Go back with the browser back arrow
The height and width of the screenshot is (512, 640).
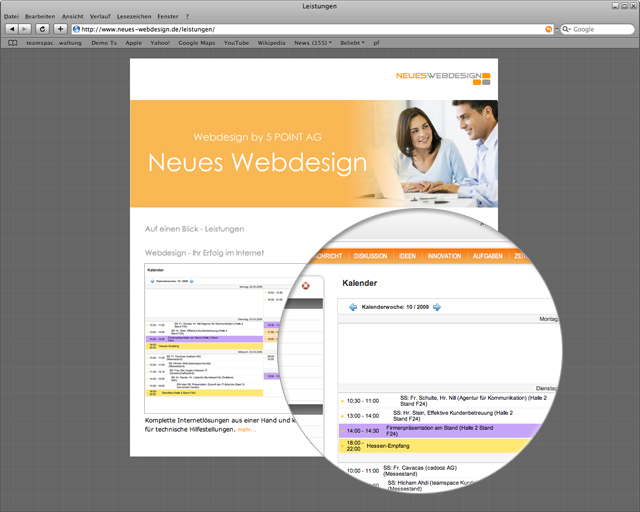[12, 29]
